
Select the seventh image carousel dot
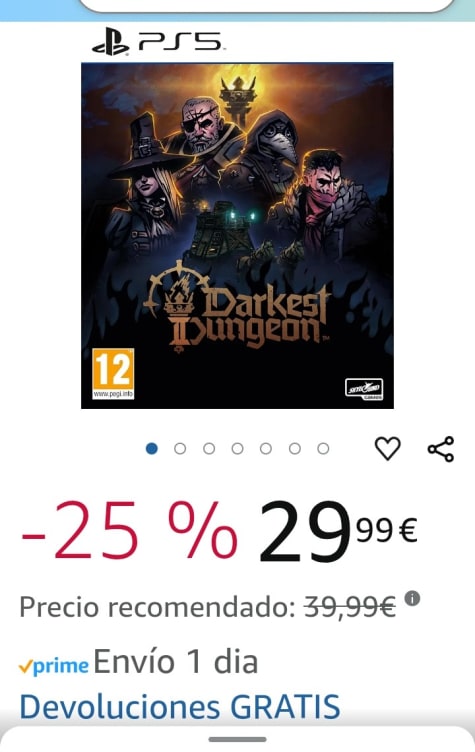[323, 448]
